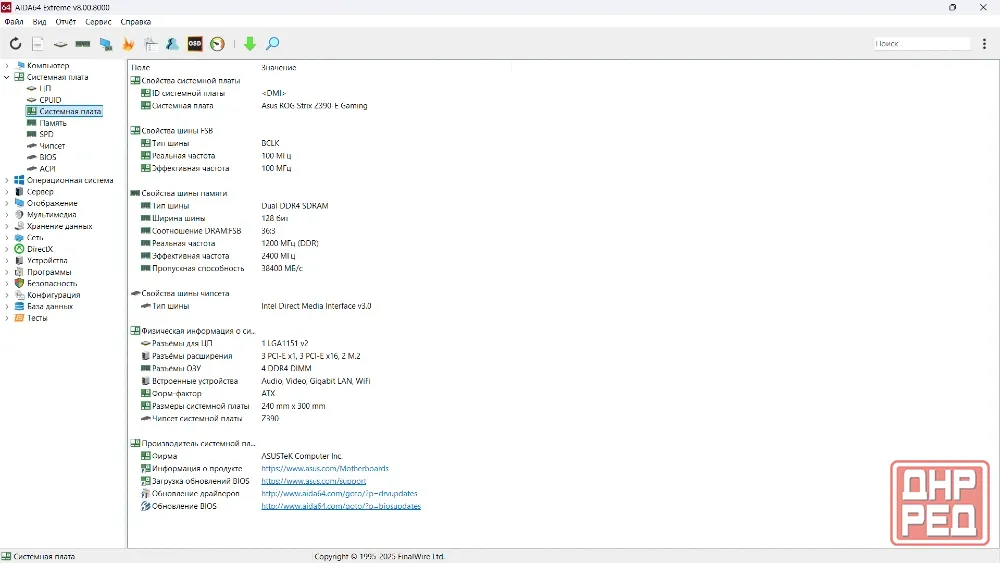Select Чипсет in the tree
The width and height of the screenshot is (1000, 563).
coord(52,145)
